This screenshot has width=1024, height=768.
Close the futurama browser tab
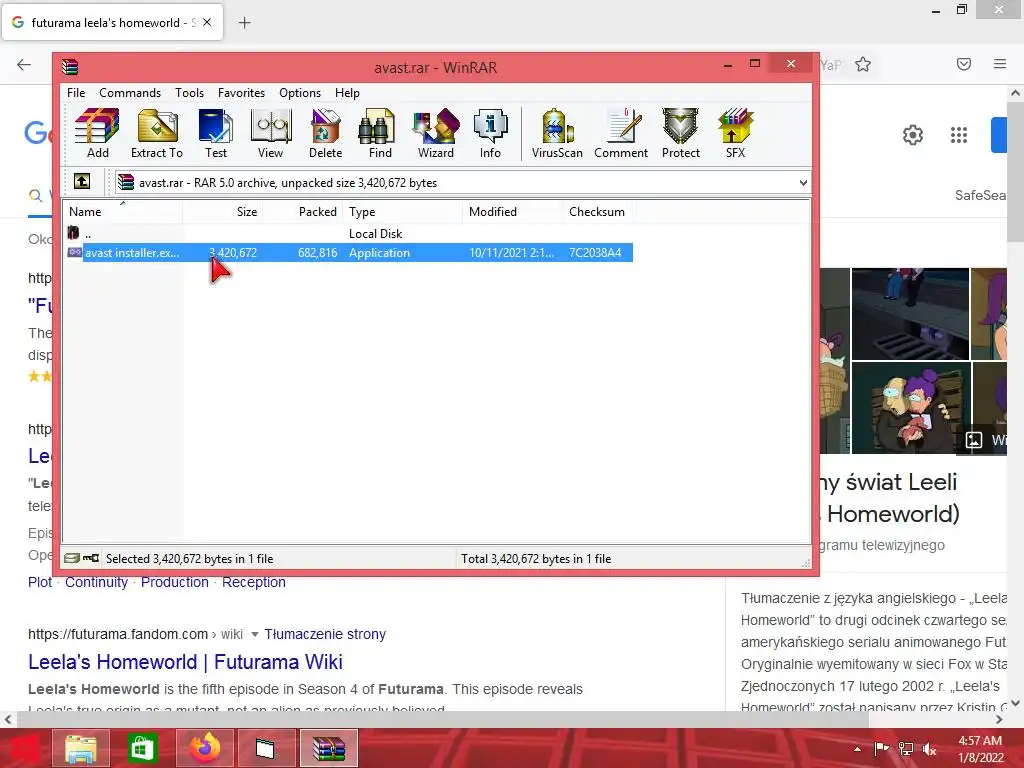coord(207,22)
